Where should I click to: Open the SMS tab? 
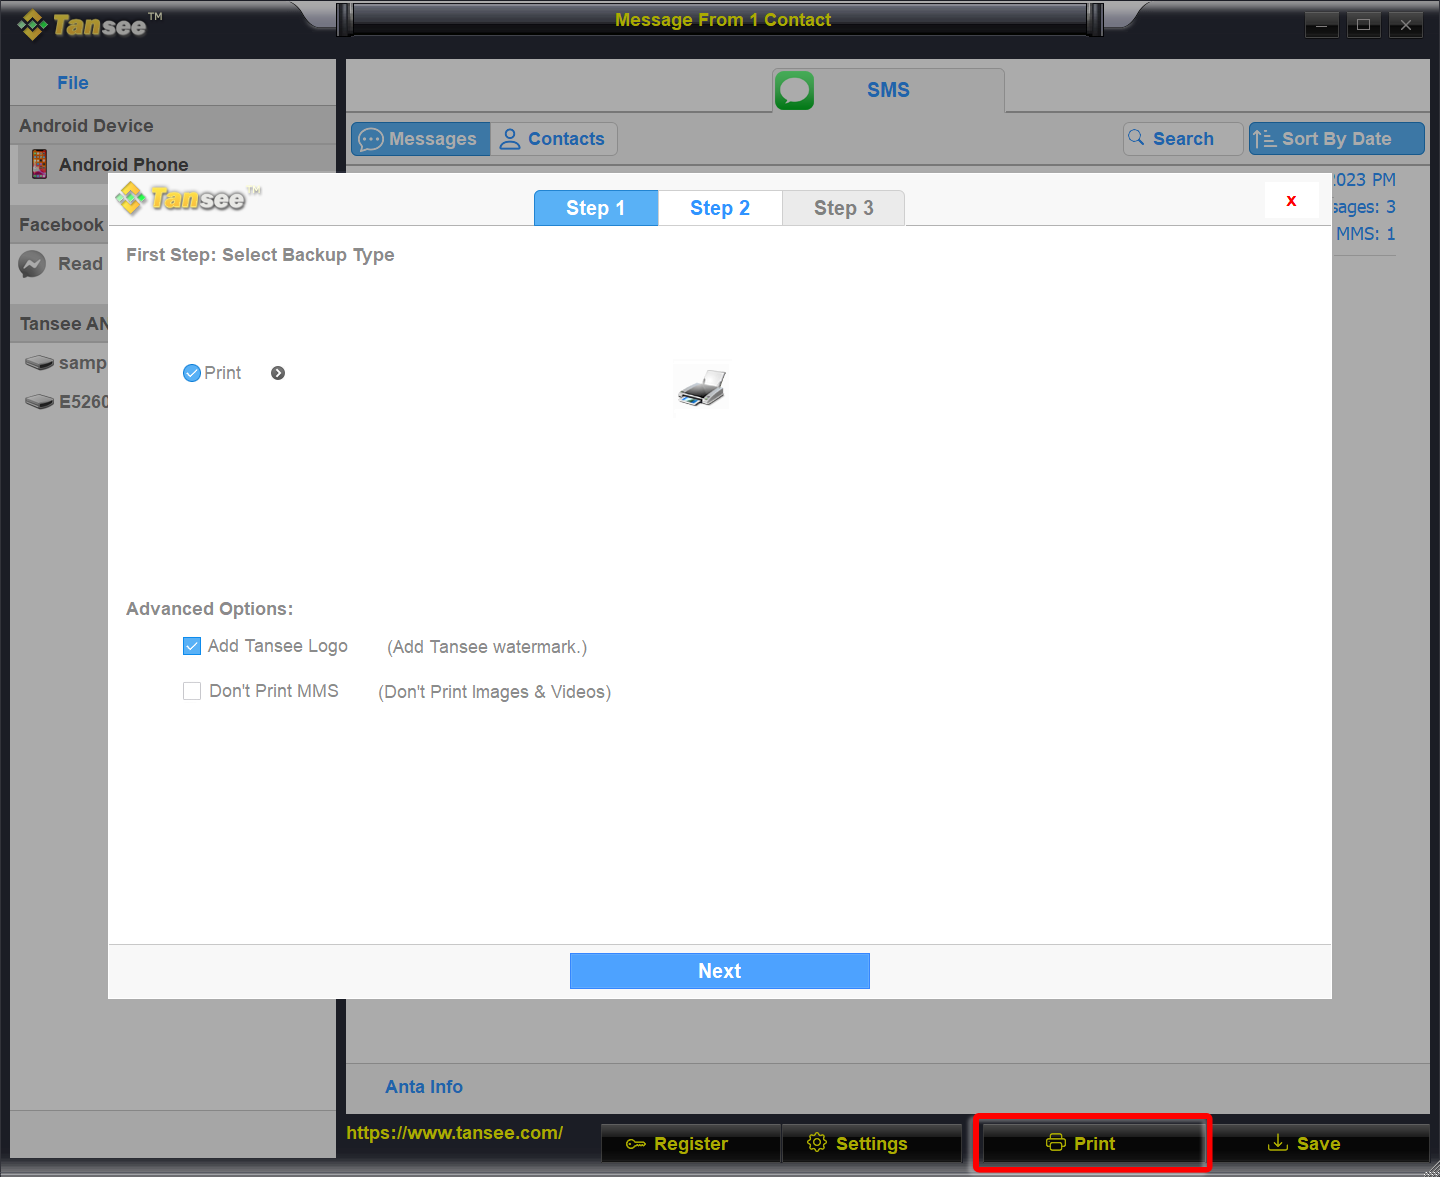pyautogui.click(x=888, y=90)
